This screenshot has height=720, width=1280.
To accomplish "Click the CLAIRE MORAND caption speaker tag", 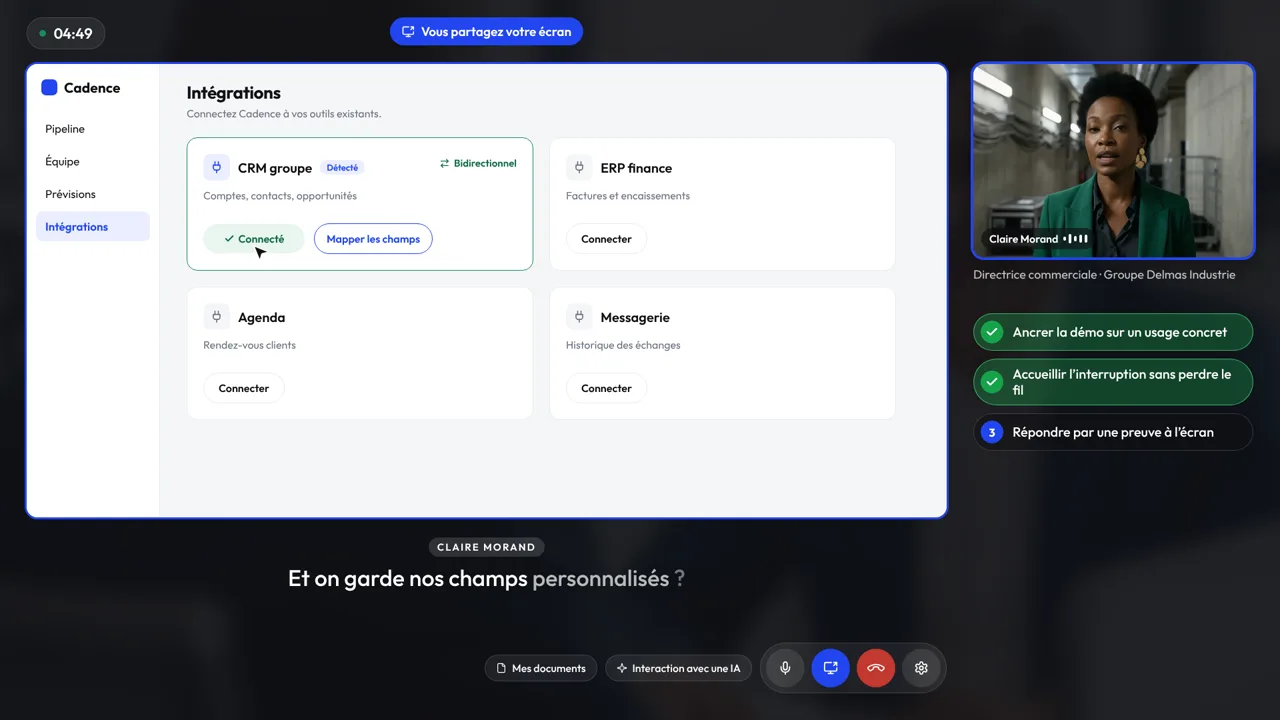I will coord(487,547).
